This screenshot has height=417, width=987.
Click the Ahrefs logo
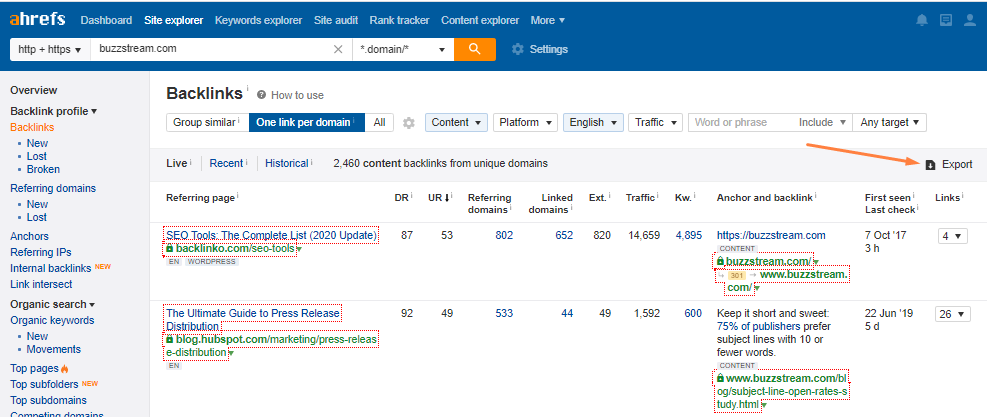click(37, 20)
